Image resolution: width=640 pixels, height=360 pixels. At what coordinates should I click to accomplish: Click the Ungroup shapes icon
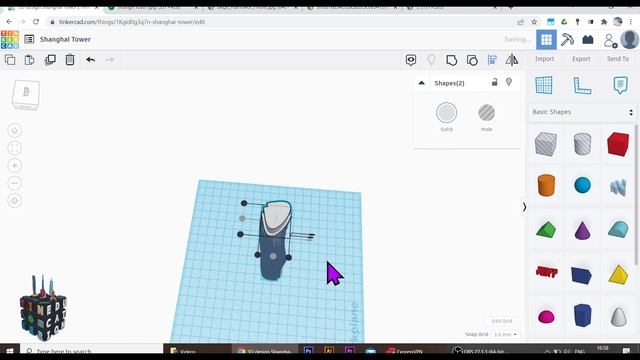pos(472,60)
